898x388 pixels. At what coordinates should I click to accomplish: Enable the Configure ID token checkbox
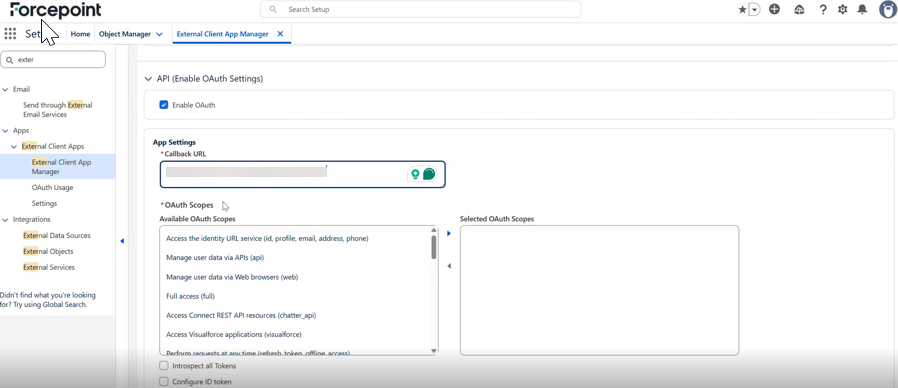tap(164, 382)
